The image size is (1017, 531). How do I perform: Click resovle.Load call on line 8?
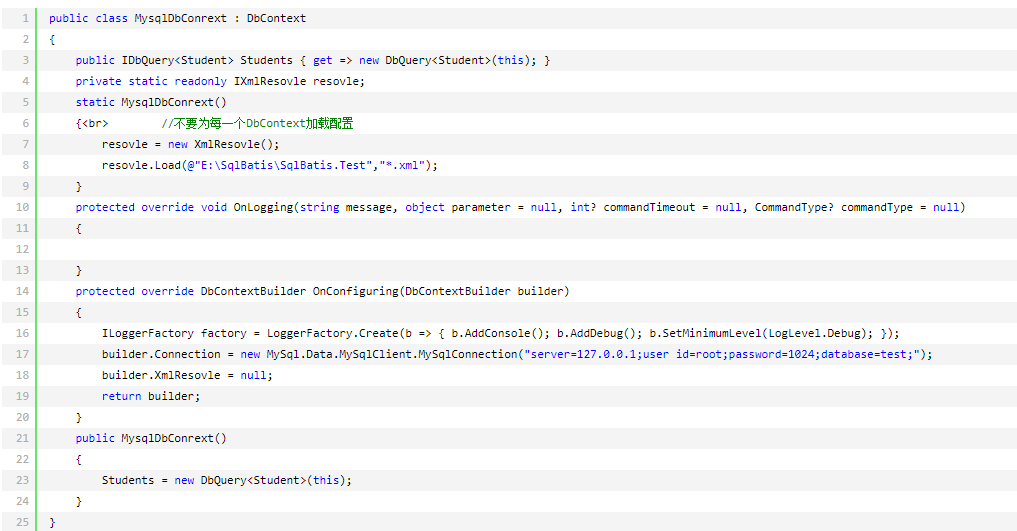coord(141,165)
